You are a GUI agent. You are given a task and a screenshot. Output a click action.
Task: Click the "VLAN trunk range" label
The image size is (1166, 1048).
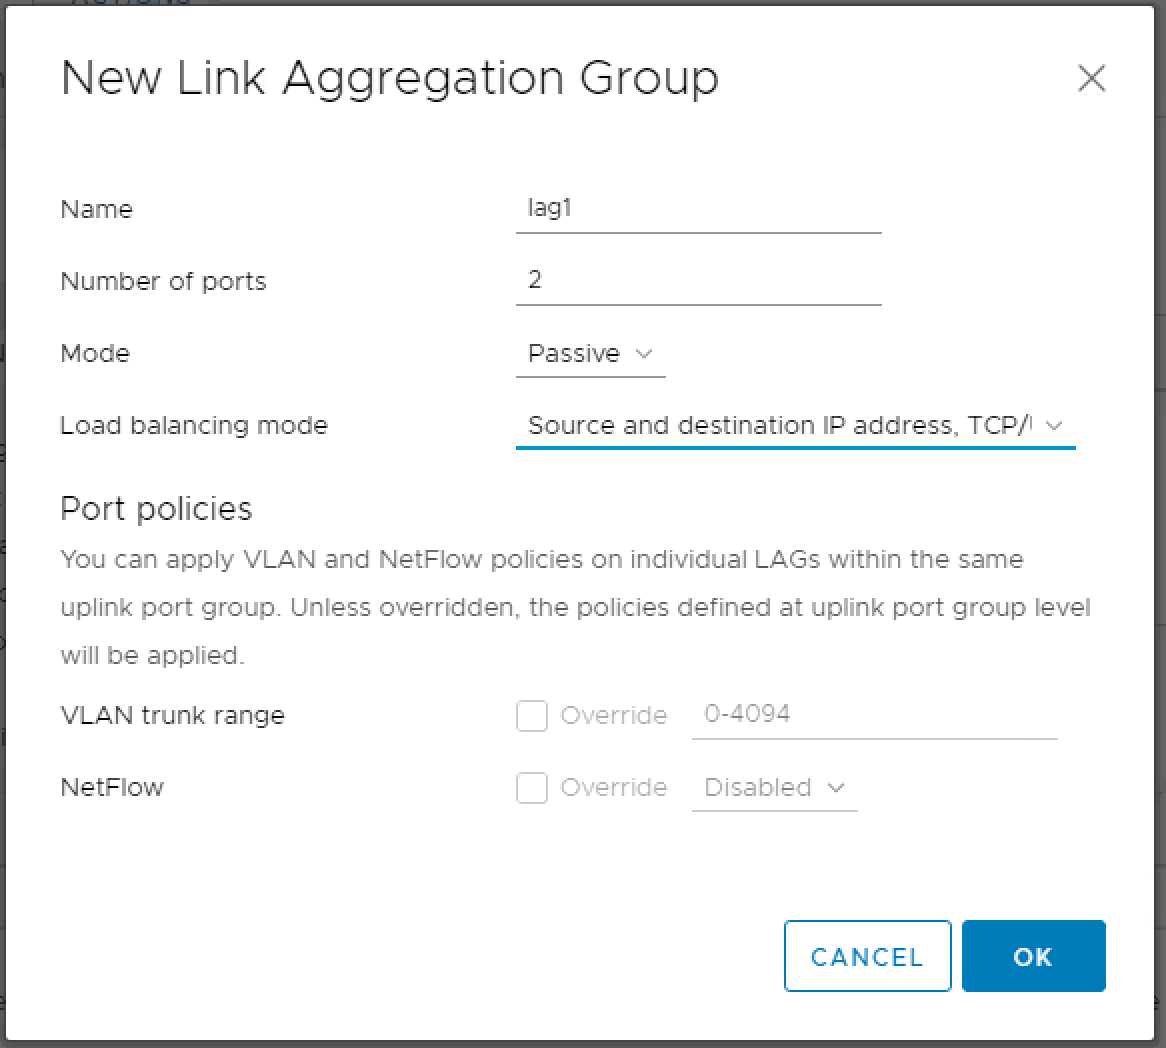tap(173, 716)
